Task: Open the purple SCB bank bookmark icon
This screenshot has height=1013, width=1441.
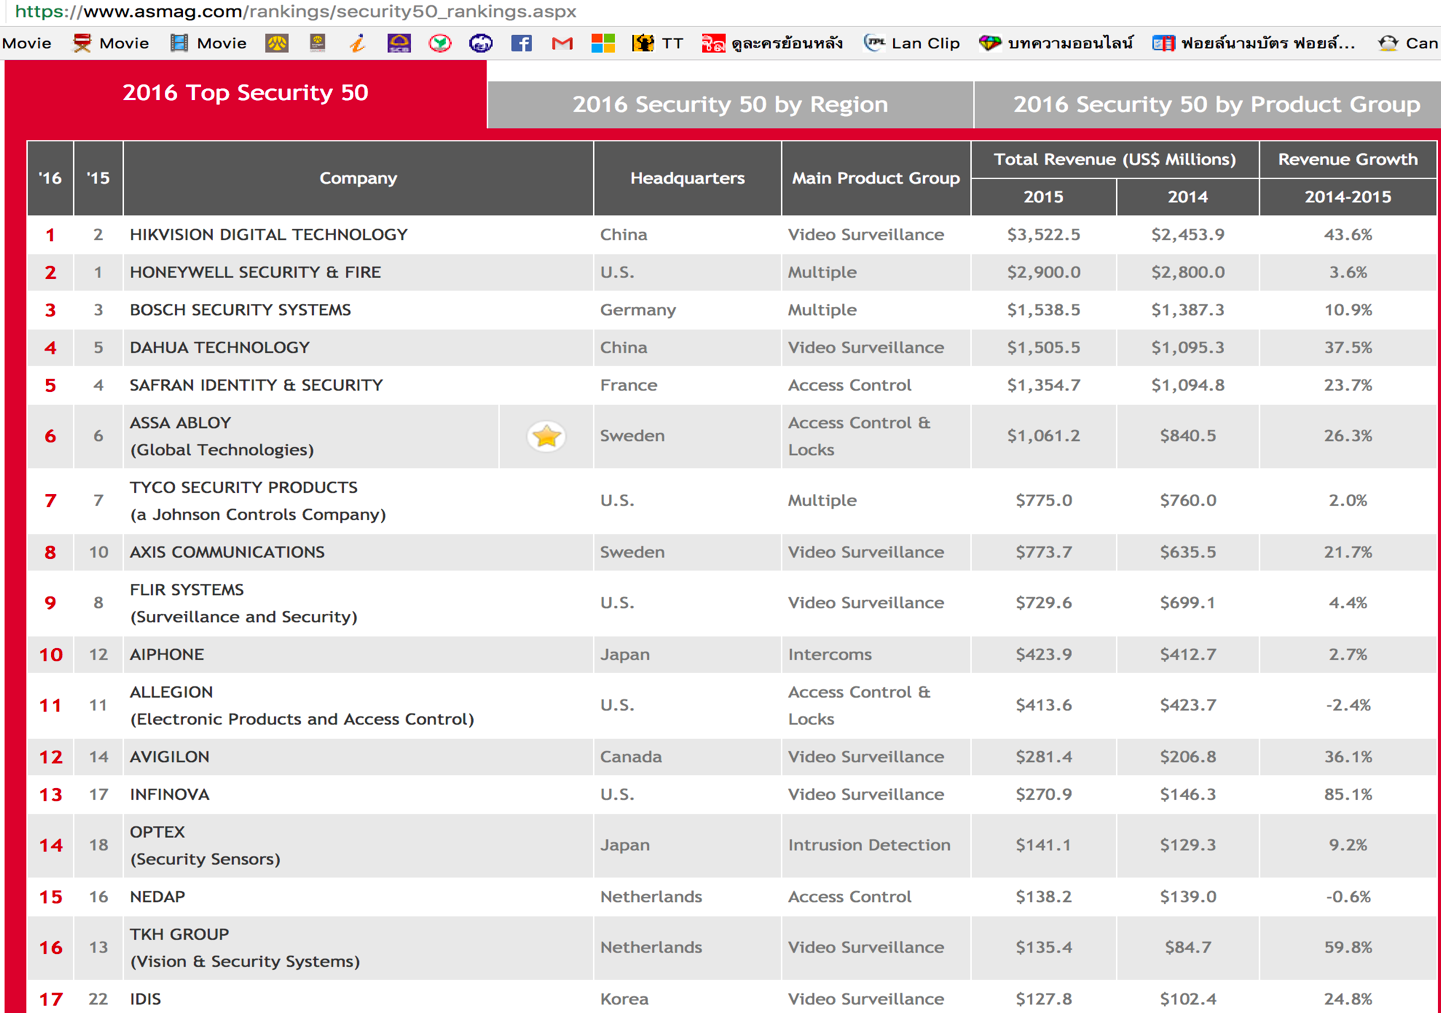Action: [399, 43]
